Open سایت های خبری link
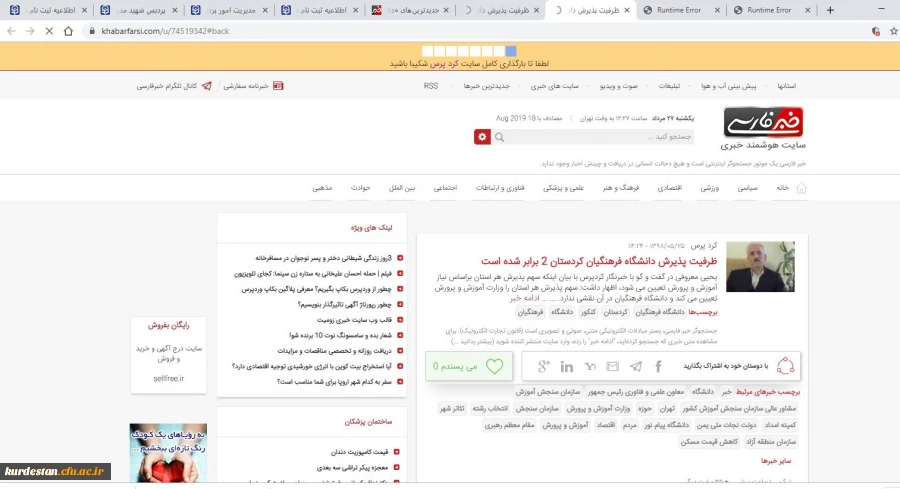The height and width of the screenshot is (489, 900). [554, 86]
